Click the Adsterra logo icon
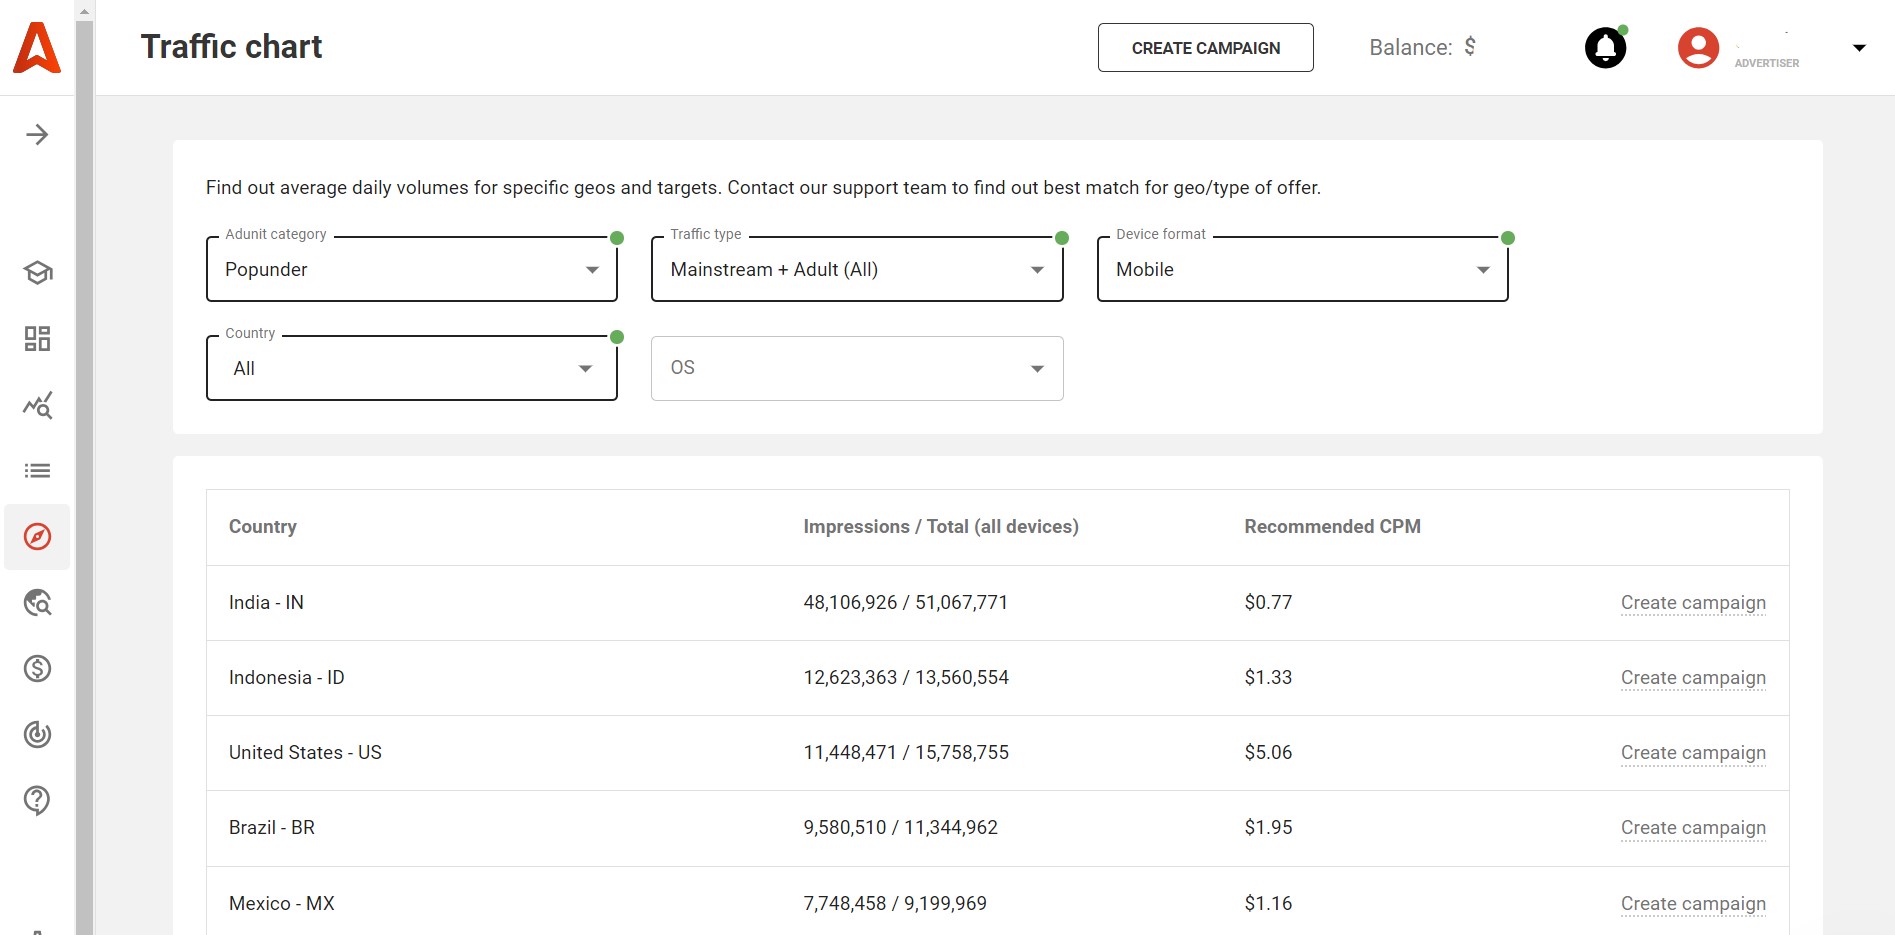This screenshot has height=935, width=1895. tap(37, 47)
